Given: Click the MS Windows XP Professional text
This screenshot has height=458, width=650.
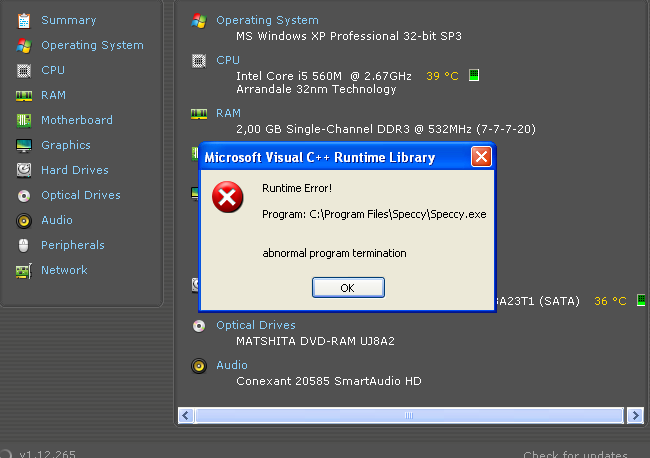Looking at the screenshot, I should pyautogui.click(x=349, y=36).
